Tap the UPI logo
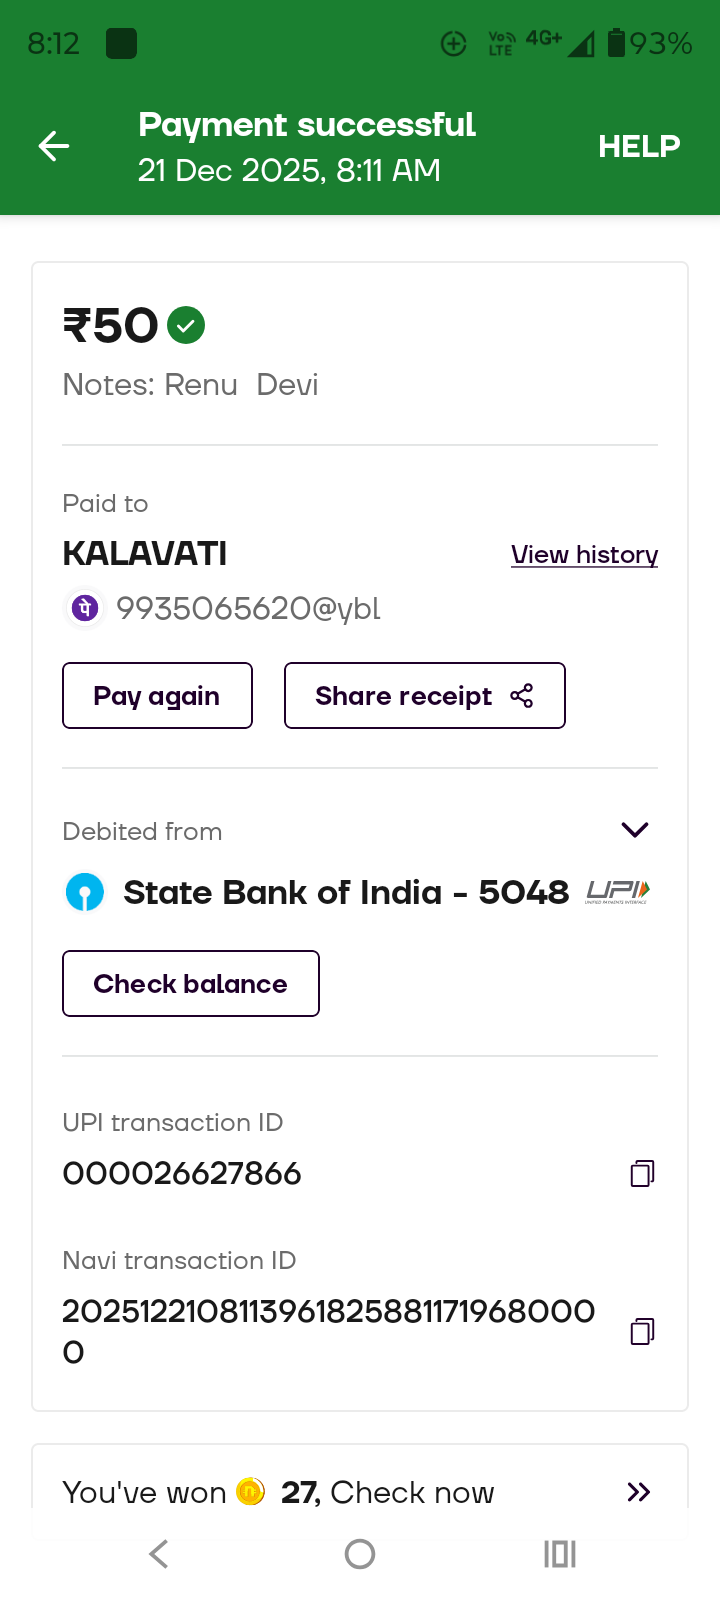 617,891
